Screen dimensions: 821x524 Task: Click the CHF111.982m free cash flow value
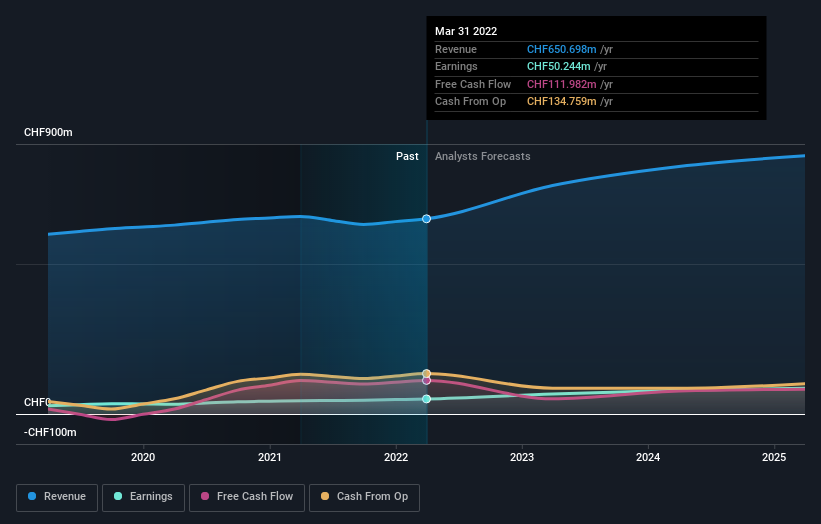[561, 84]
